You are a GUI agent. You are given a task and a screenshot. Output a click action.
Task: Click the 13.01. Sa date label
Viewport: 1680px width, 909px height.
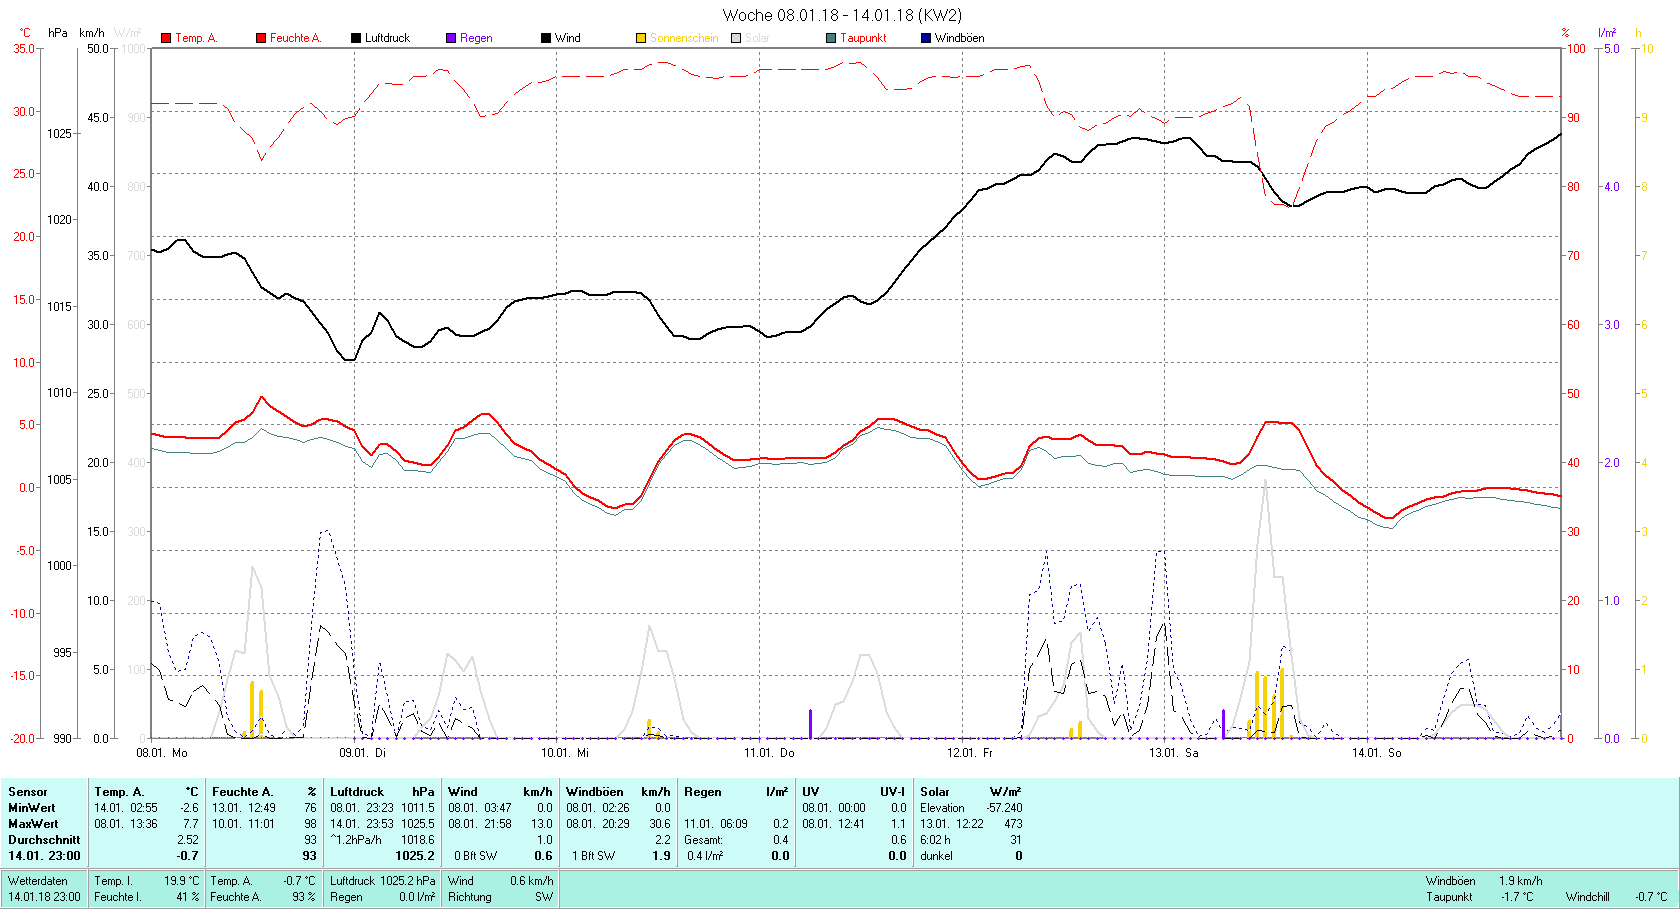pos(1174,752)
